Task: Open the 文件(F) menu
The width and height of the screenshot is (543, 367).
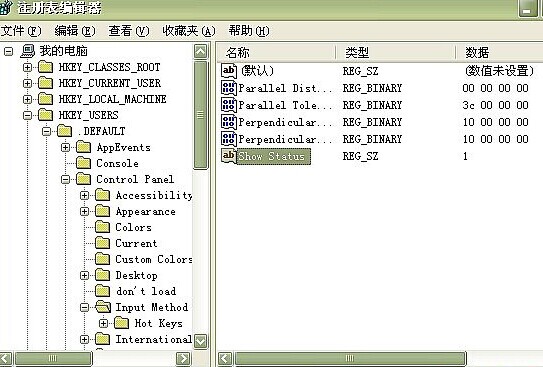Action: 21,31
